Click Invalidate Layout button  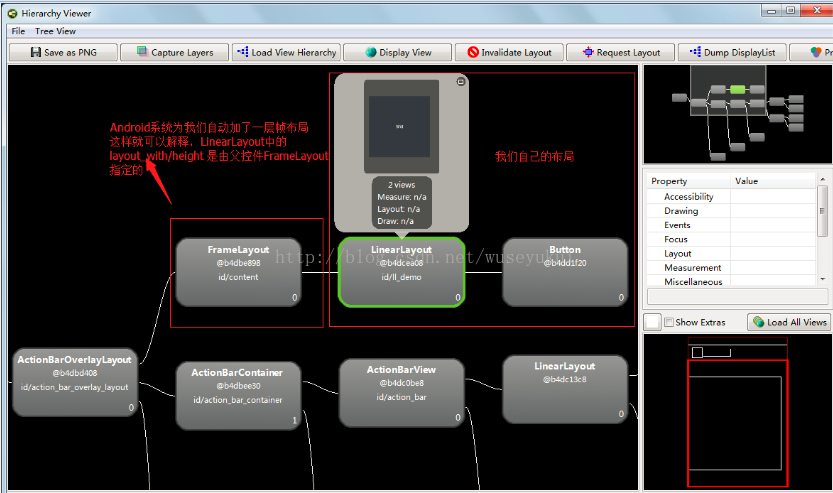click(508, 52)
